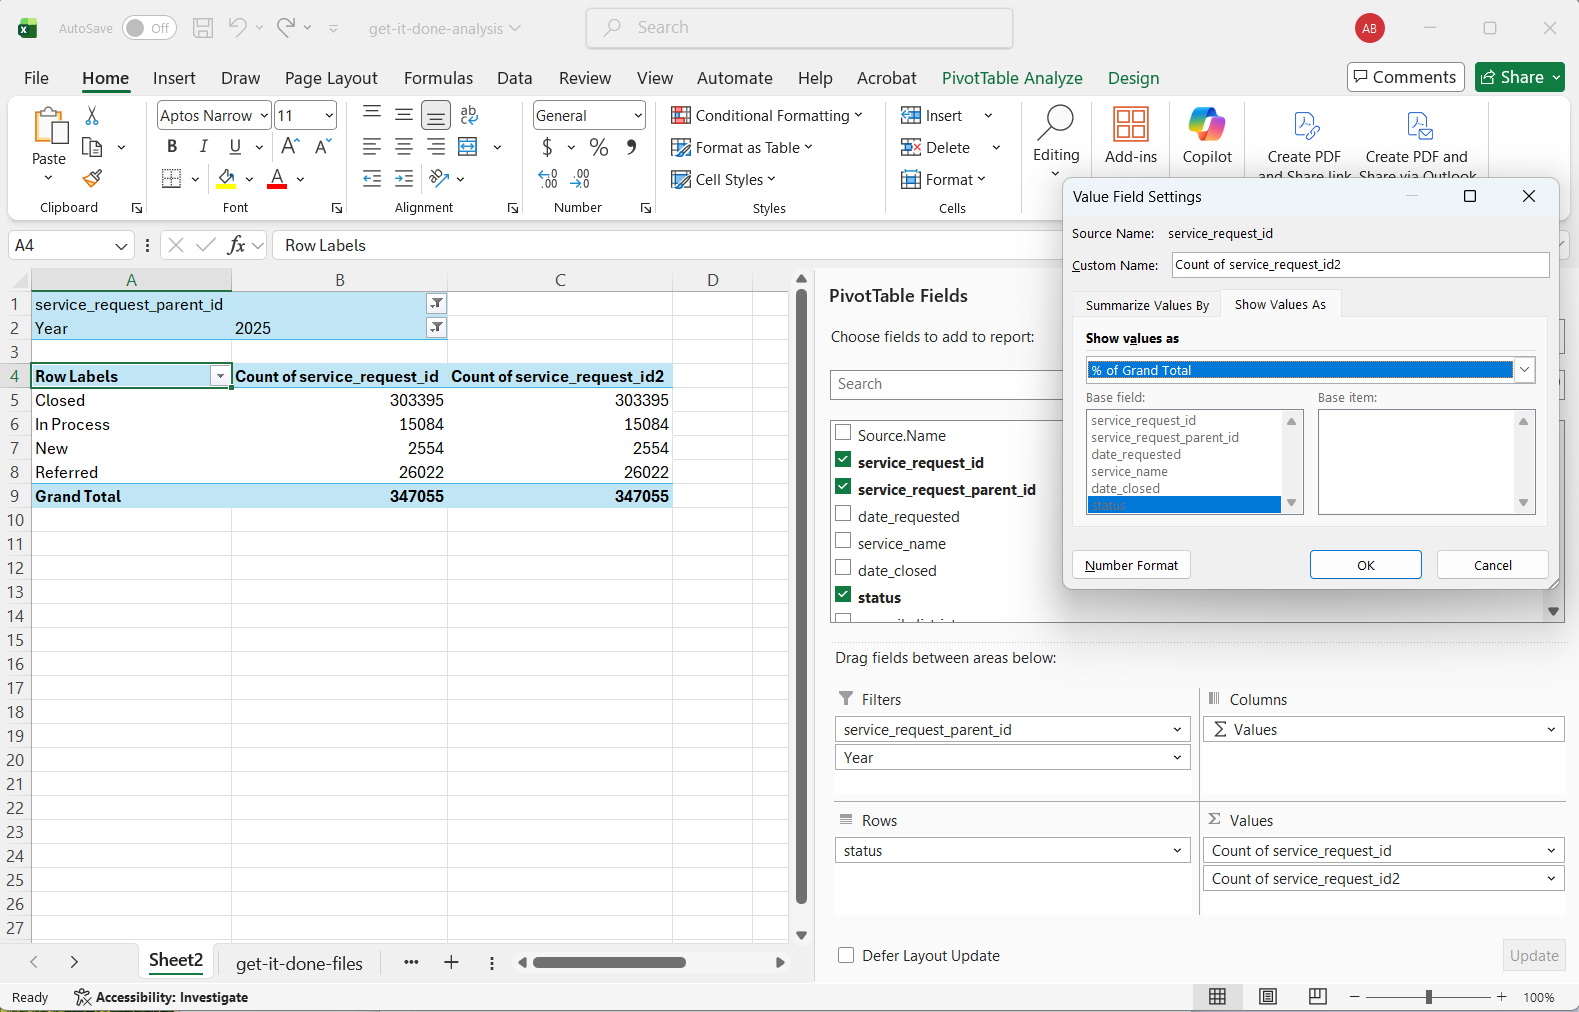The height and width of the screenshot is (1012, 1579).
Task: Open the Year filter button in B2
Action: tap(436, 328)
